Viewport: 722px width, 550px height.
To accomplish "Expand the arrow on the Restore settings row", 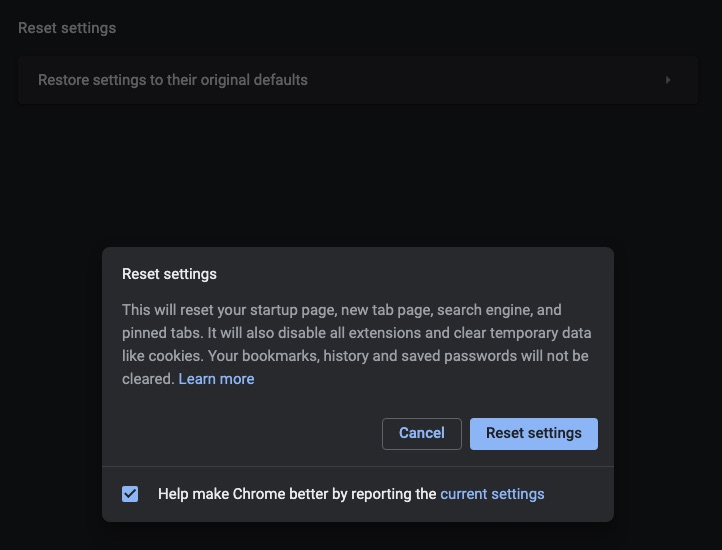I will pos(668,80).
